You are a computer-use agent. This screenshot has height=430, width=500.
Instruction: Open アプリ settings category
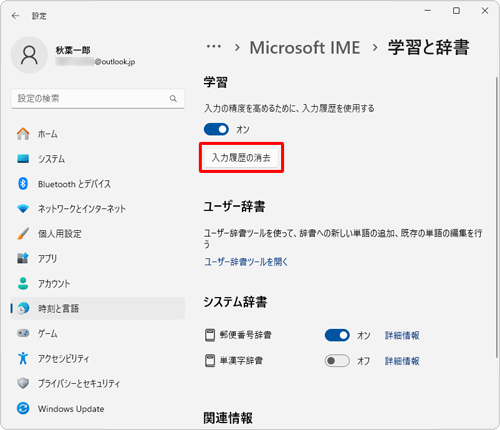(x=98, y=258)
